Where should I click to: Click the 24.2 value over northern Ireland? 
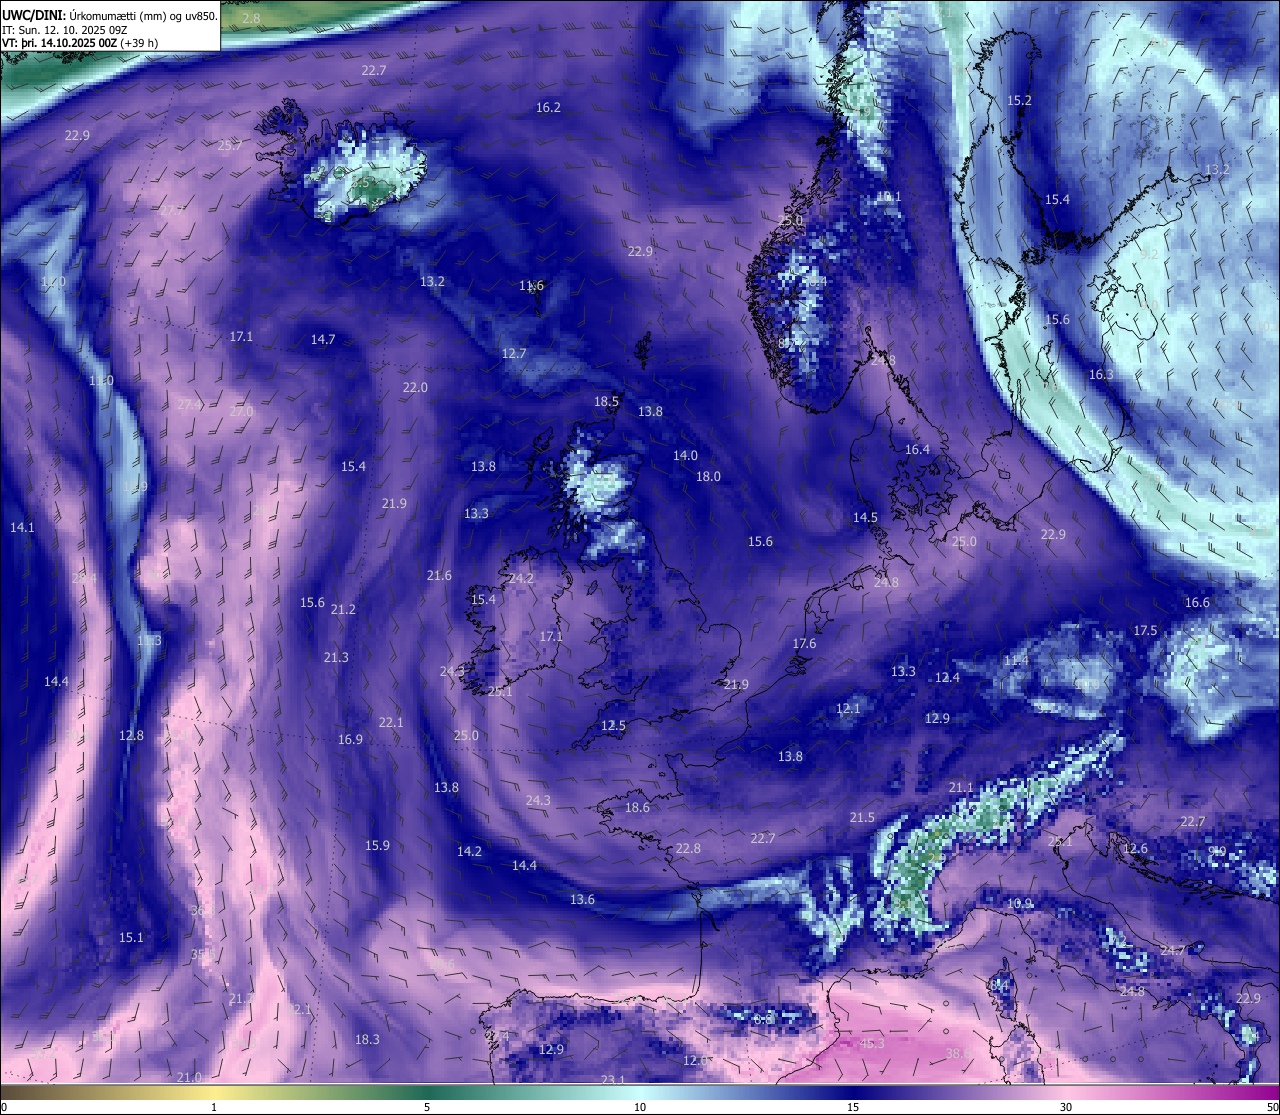click(521, 579)
